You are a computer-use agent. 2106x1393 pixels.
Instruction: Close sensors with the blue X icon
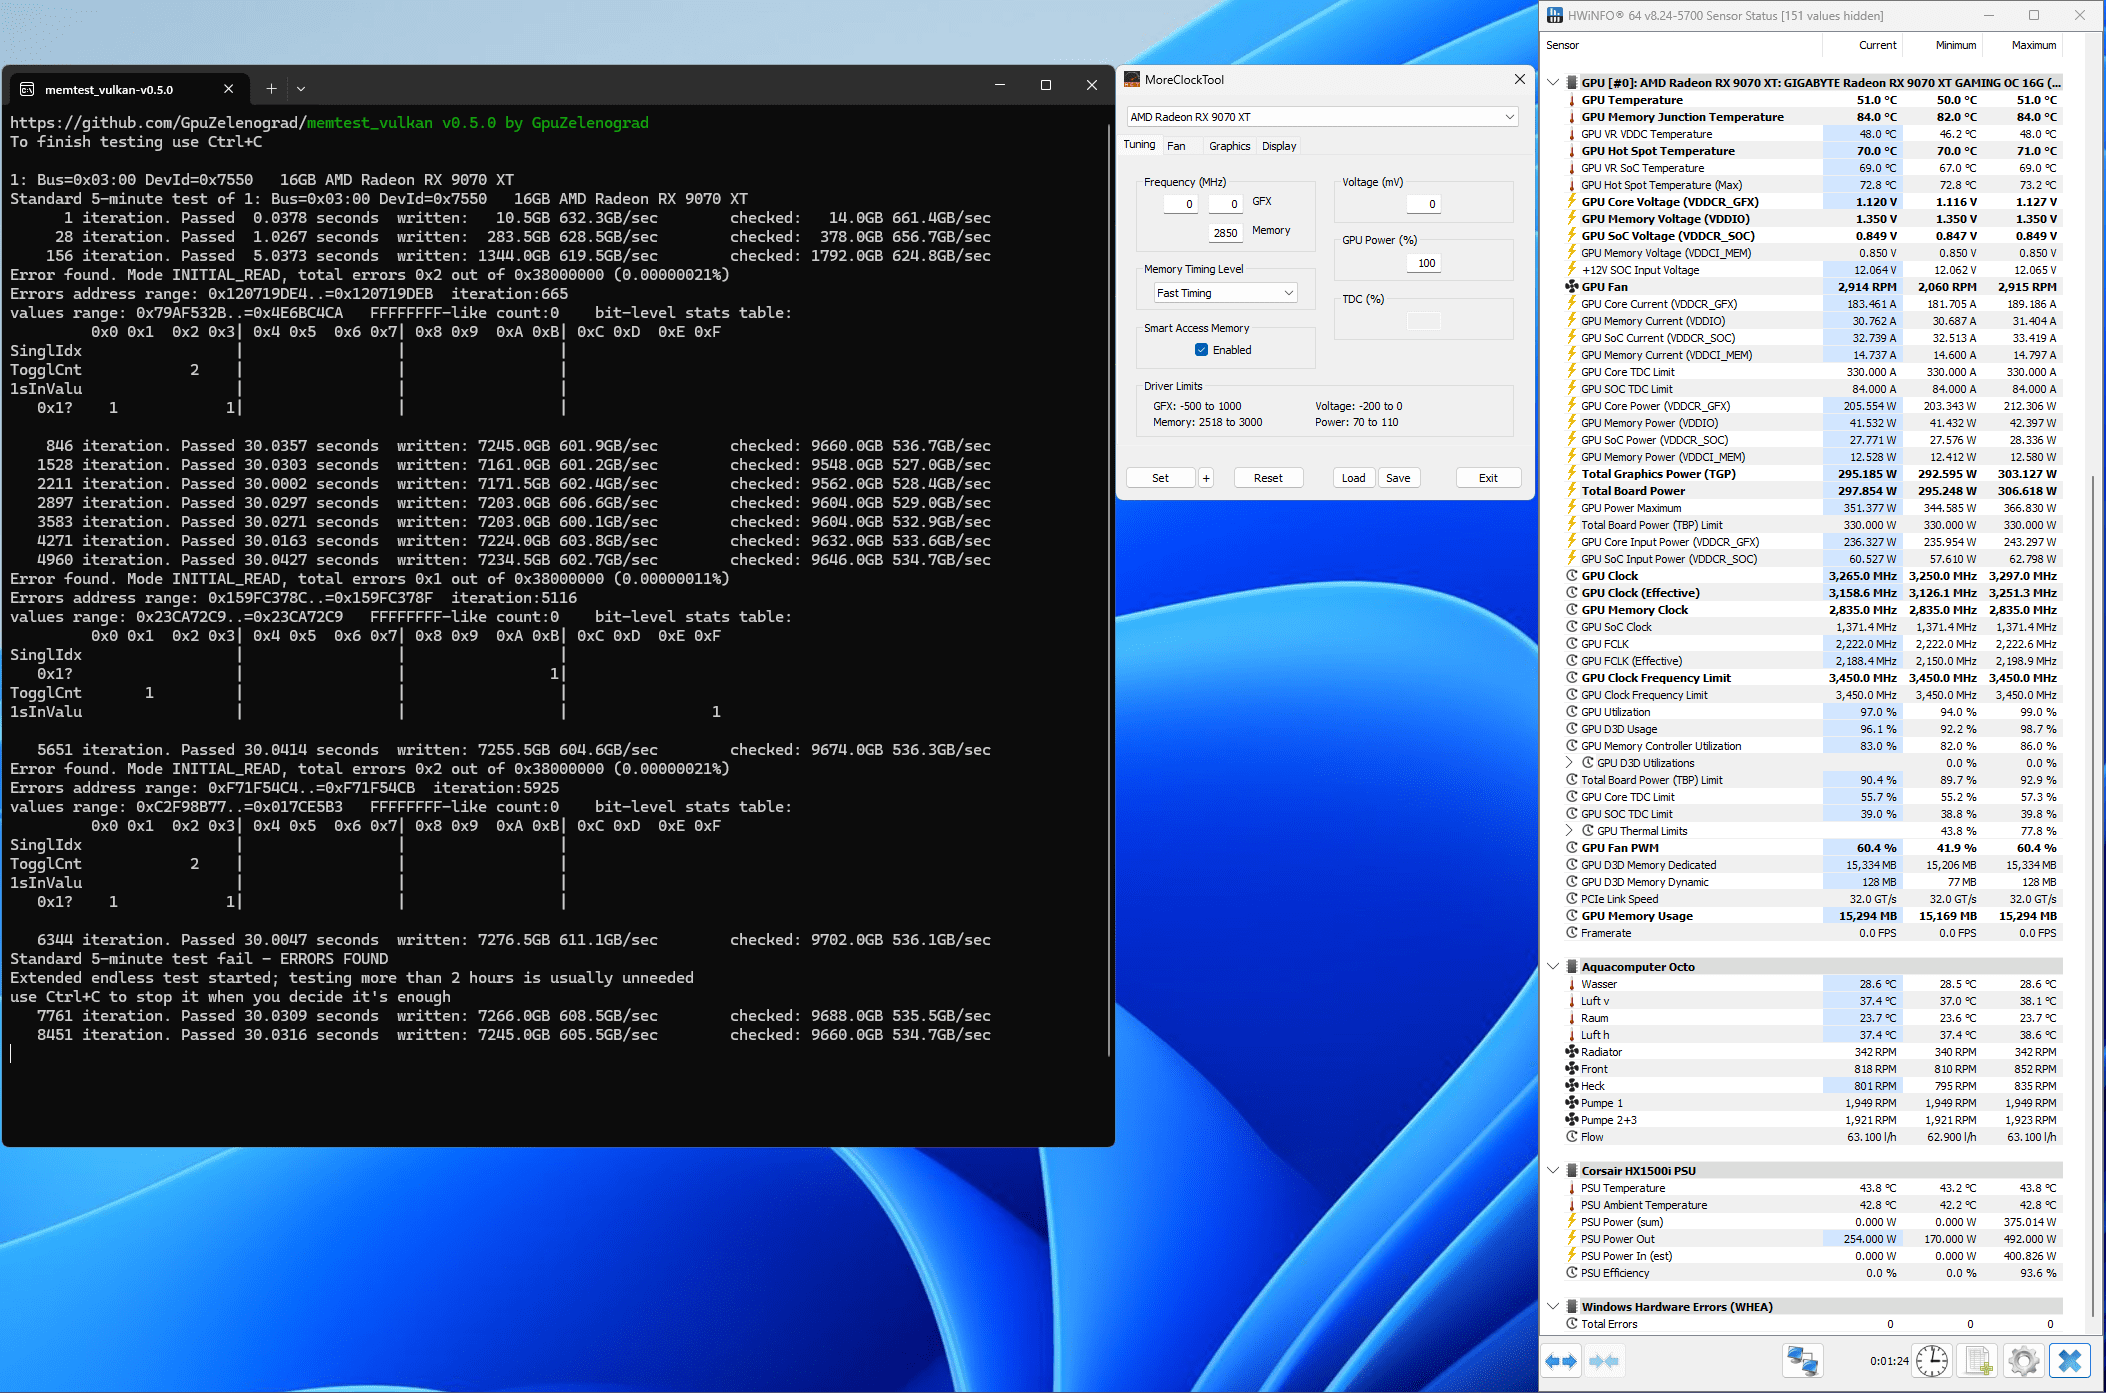(x=2070, y=1361)
